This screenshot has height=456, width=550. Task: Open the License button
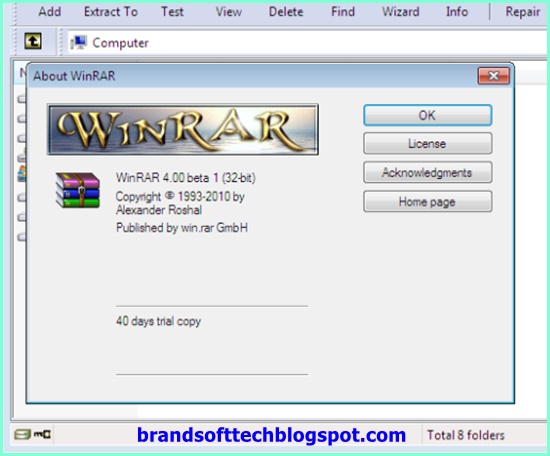(x=428, y=143)
